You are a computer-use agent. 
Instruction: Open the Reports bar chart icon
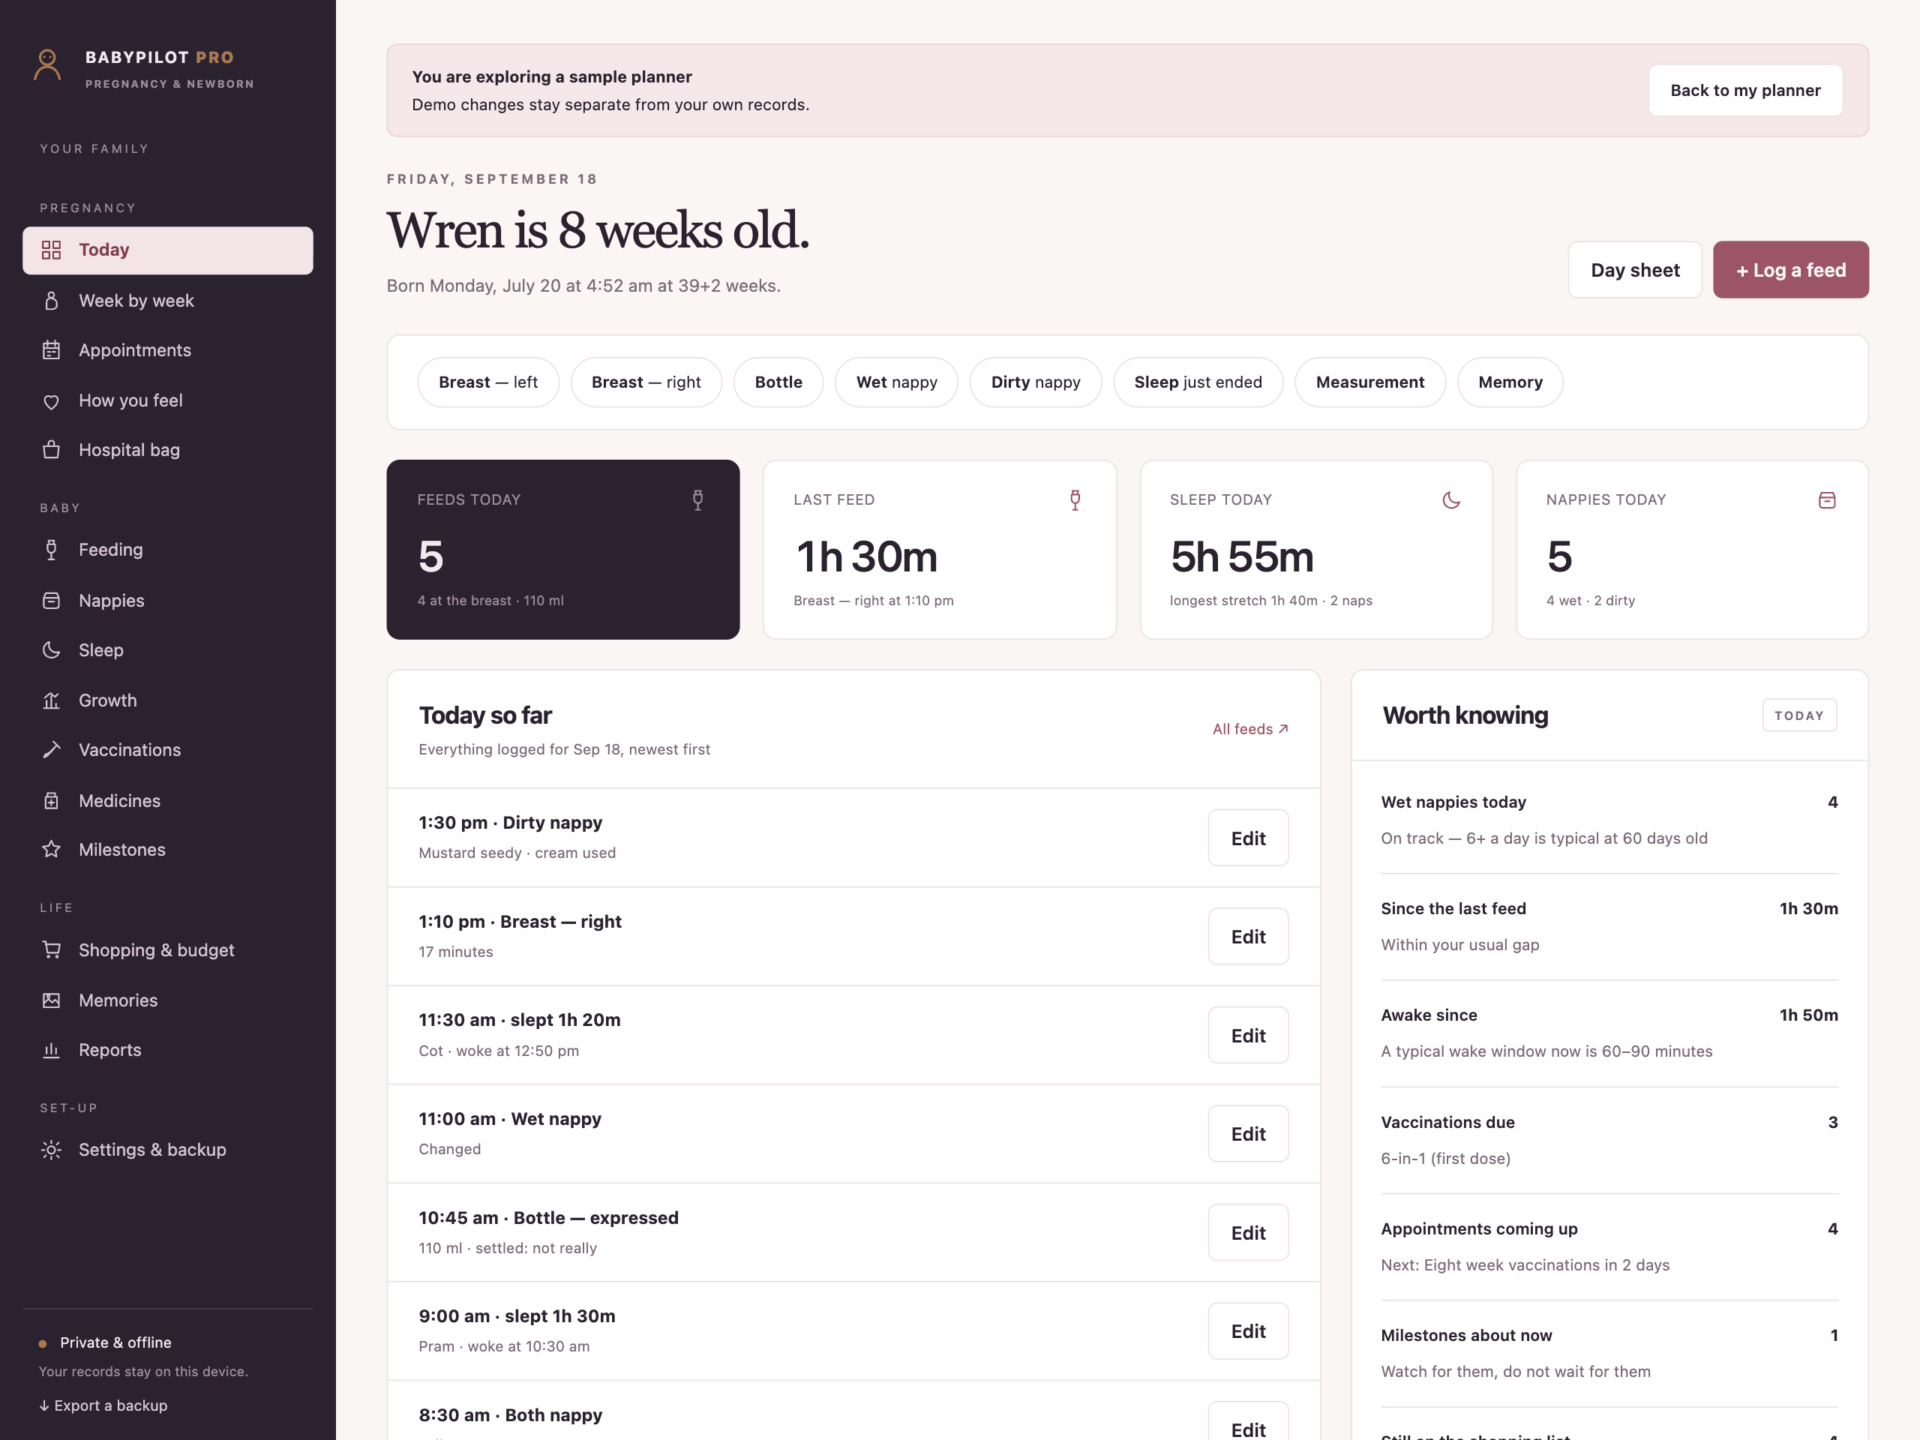pyautogui.click(x=51, y=1050)
